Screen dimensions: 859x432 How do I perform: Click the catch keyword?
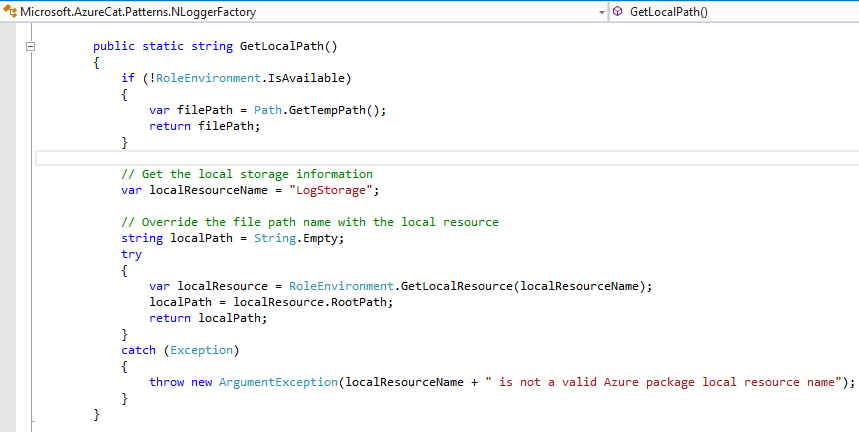[139, 350]
